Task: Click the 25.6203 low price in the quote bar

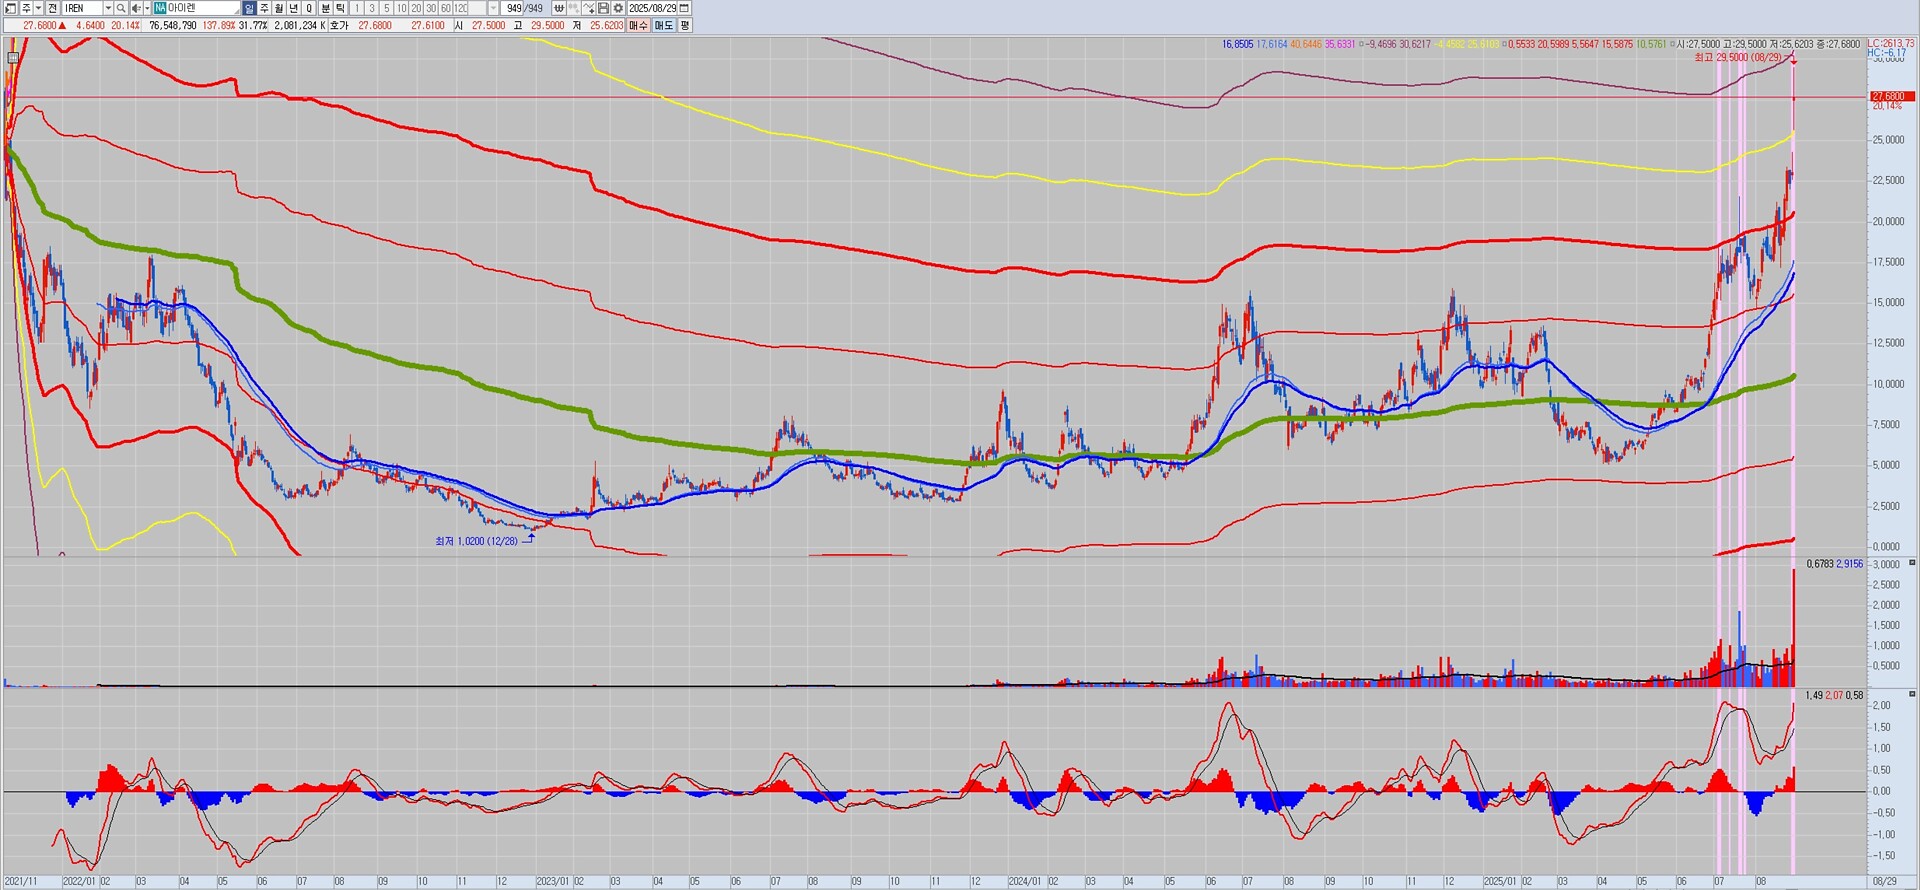Action: pos(606,25)
